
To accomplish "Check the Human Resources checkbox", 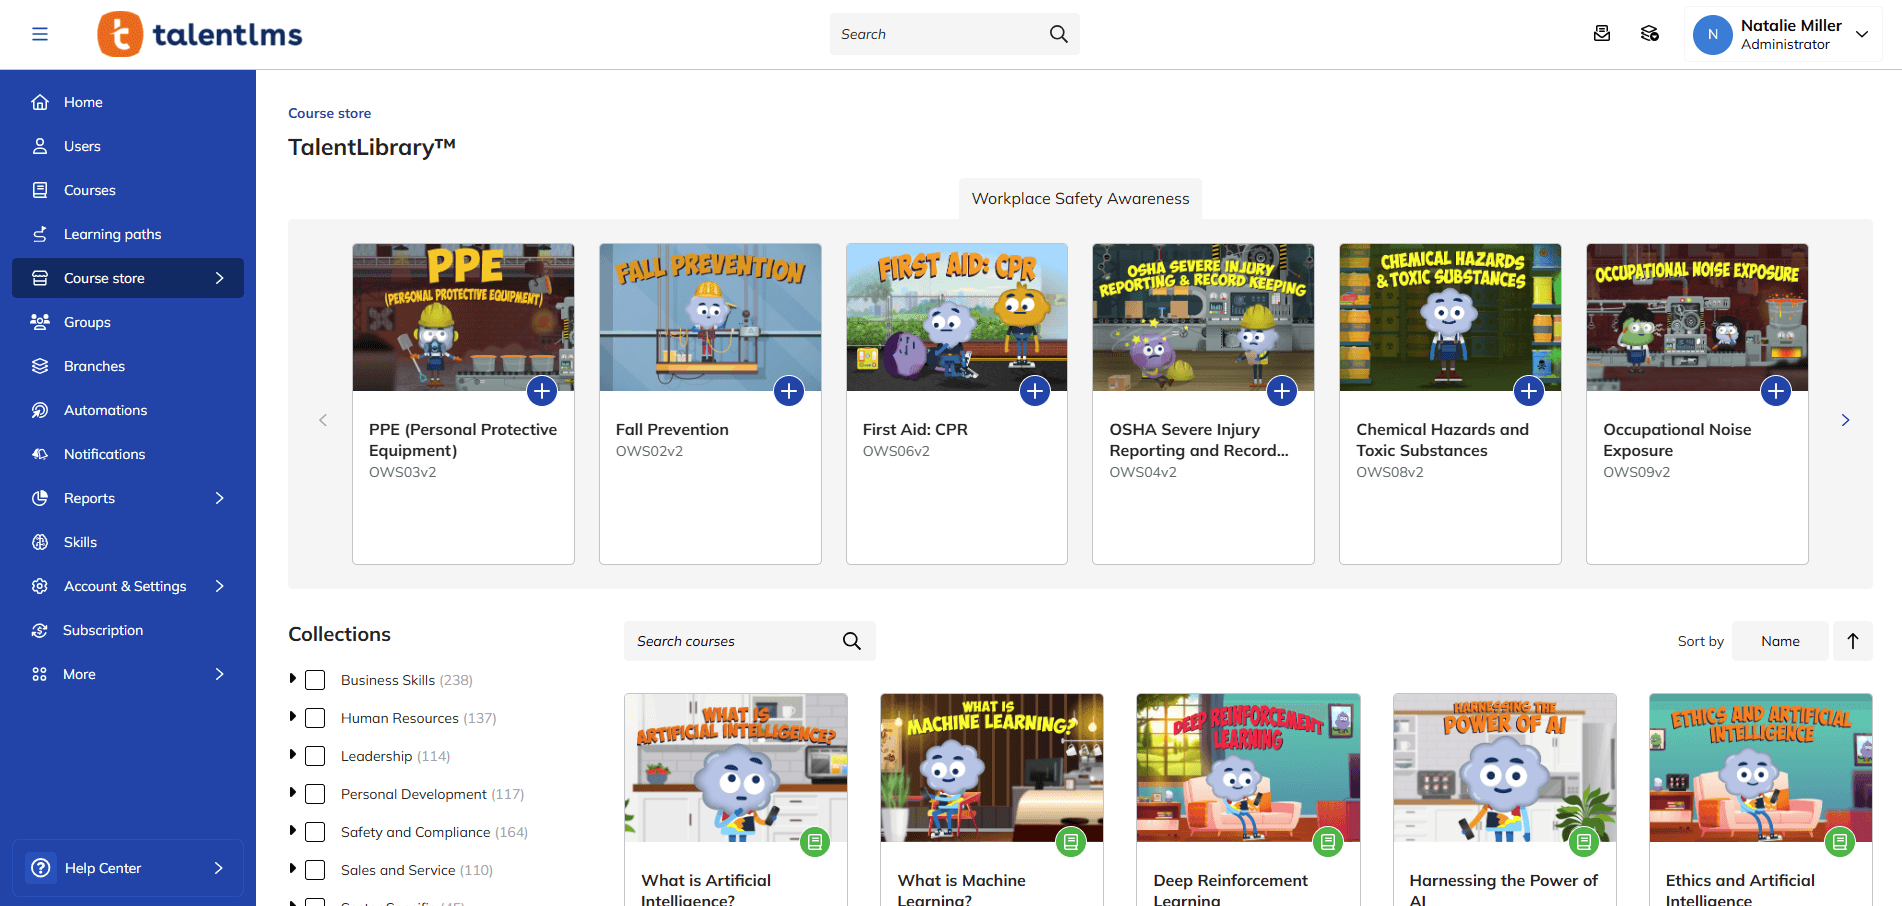I will (x=315, y=717).
